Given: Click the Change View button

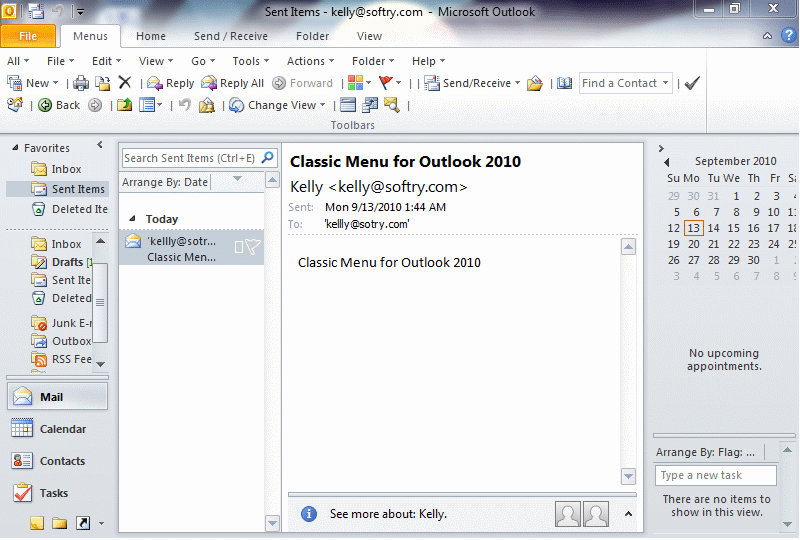Looking at the screenshot, I should click(278, 105).
